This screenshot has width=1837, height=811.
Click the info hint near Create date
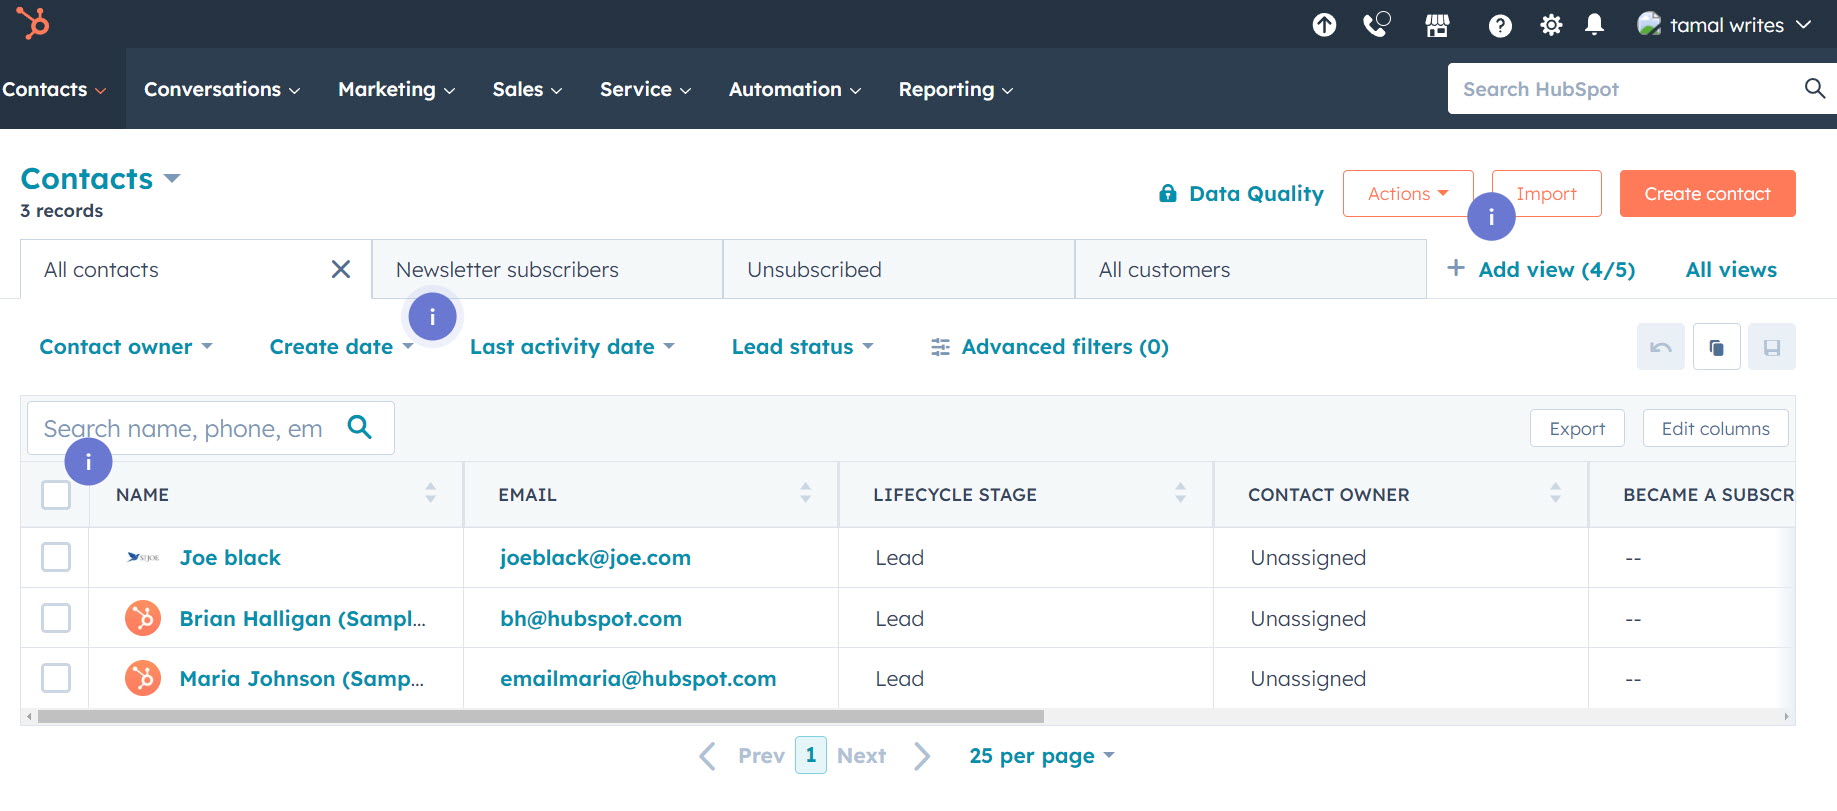pyautogui.click(x=432, y=317)
